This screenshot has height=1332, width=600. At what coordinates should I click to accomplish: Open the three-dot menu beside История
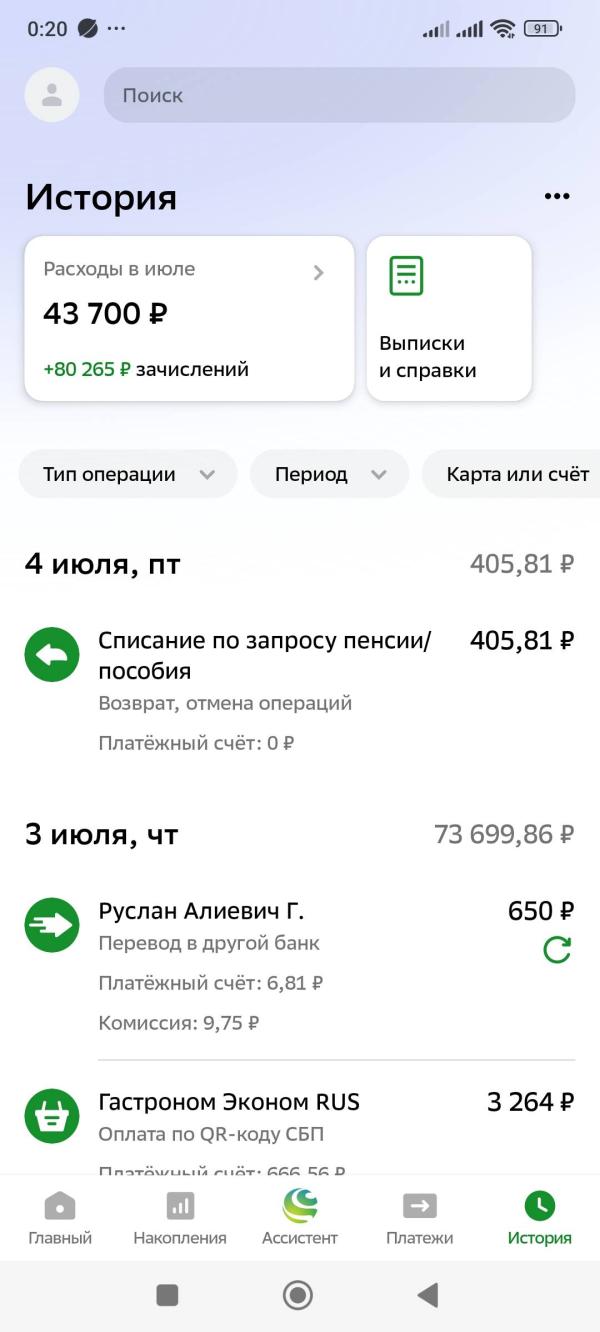[557, 197]
